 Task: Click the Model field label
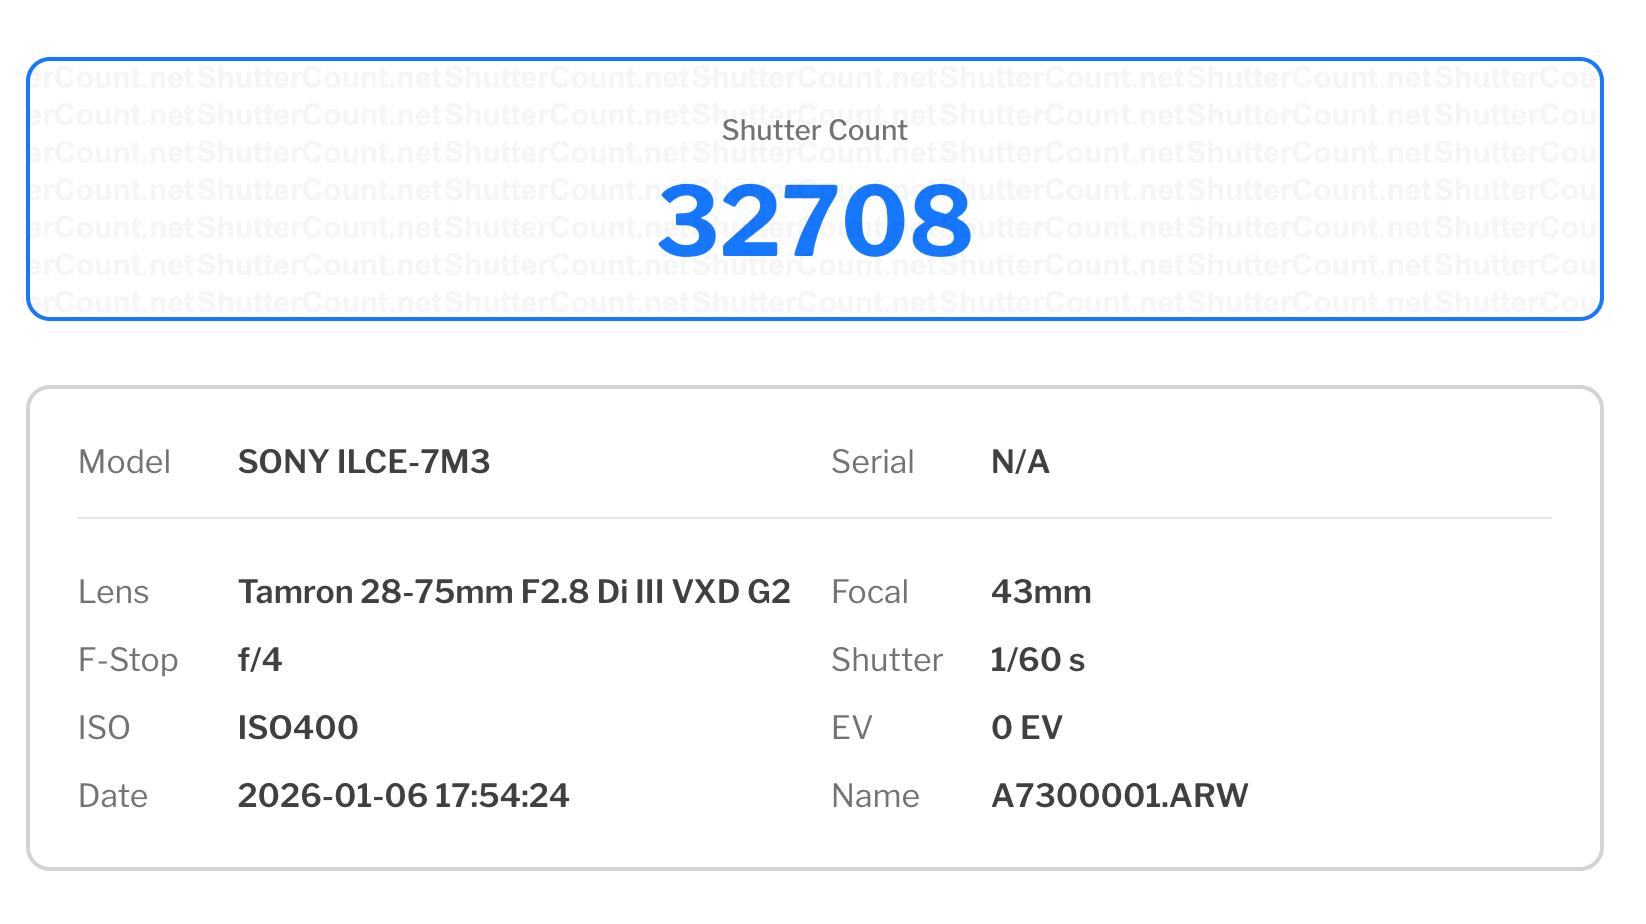[x=124, y=462]
